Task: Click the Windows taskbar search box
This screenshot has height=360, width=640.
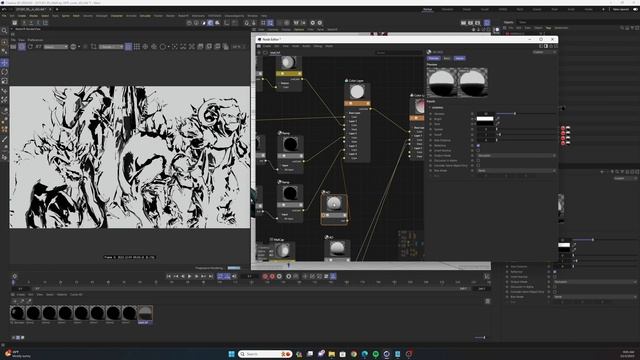Action: pyautogui.click(x=265, y=354)
